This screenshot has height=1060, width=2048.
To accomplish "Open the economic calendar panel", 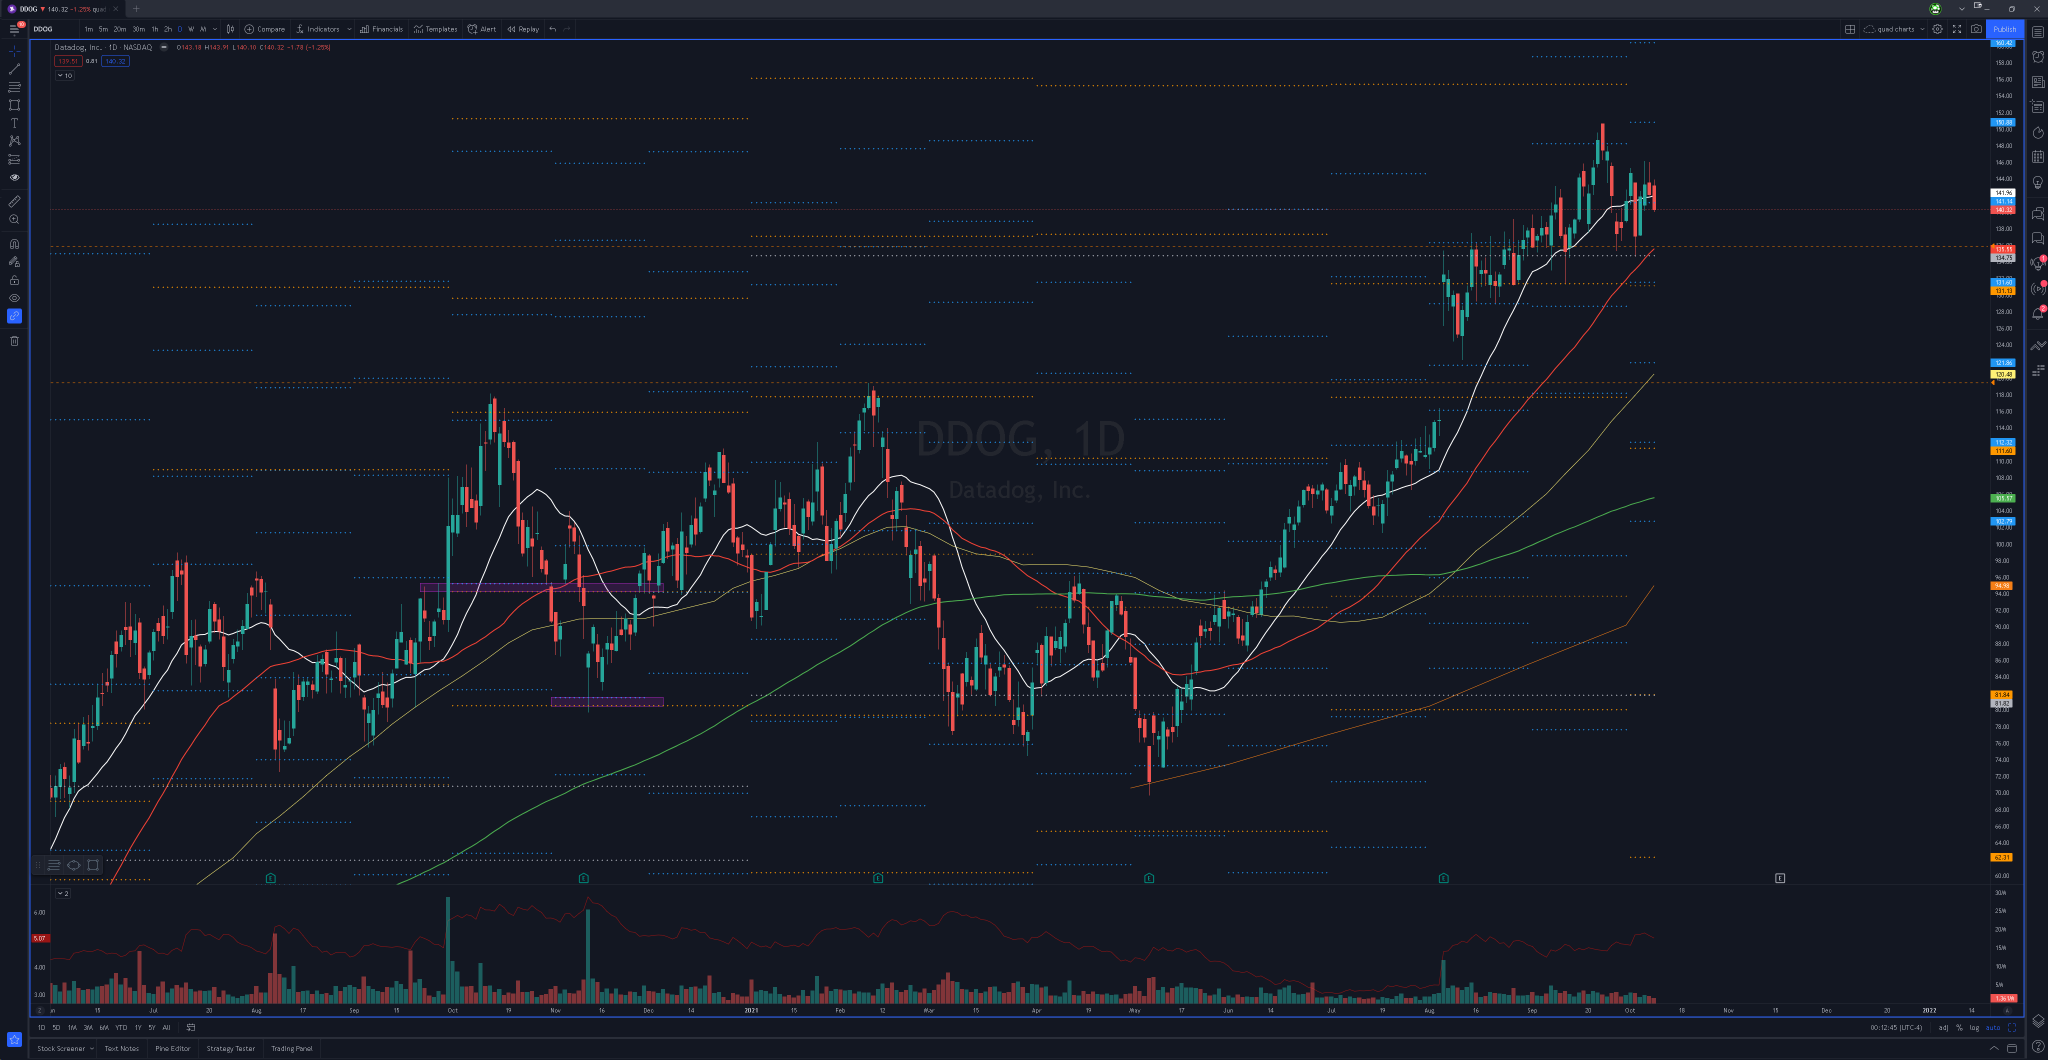I will (x=2038, y=157).
